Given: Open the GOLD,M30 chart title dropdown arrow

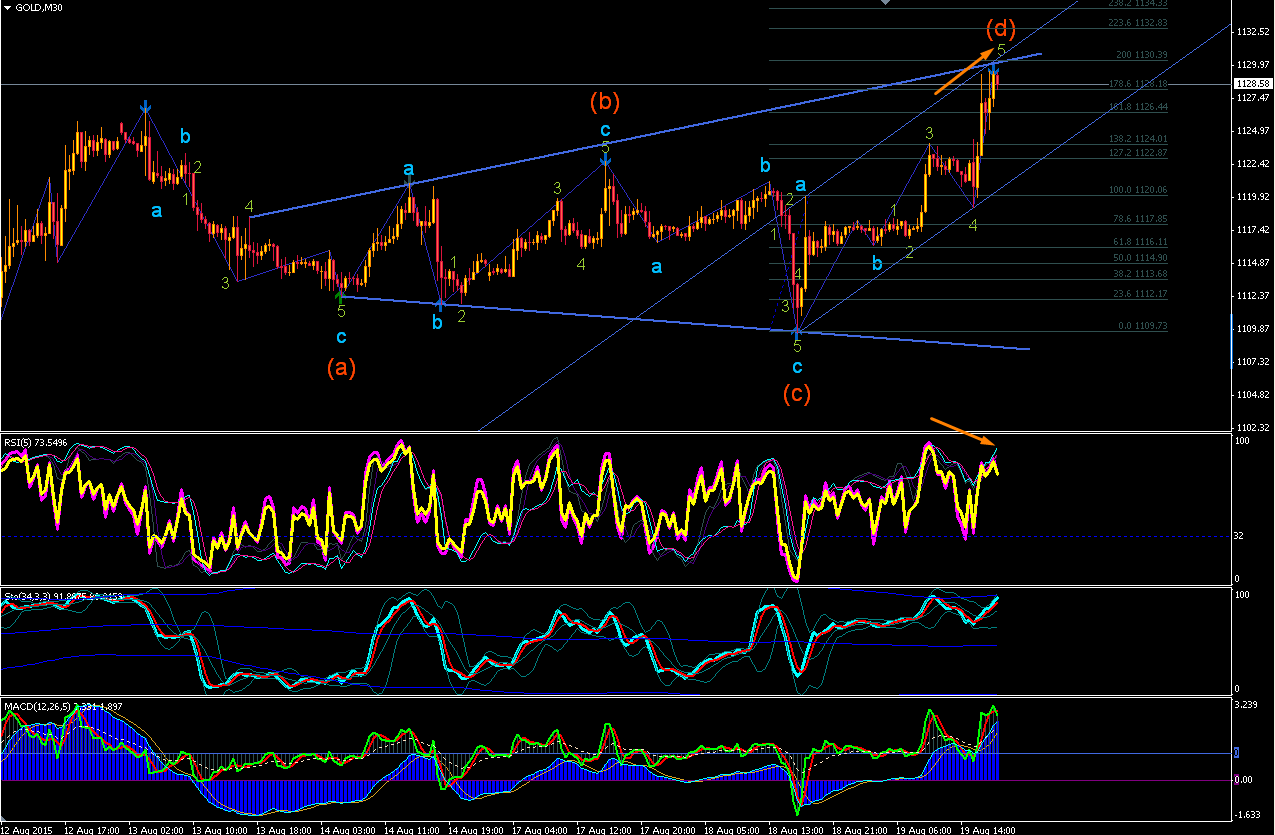Looking at the screenshot, I should click(x=8, y=9).
